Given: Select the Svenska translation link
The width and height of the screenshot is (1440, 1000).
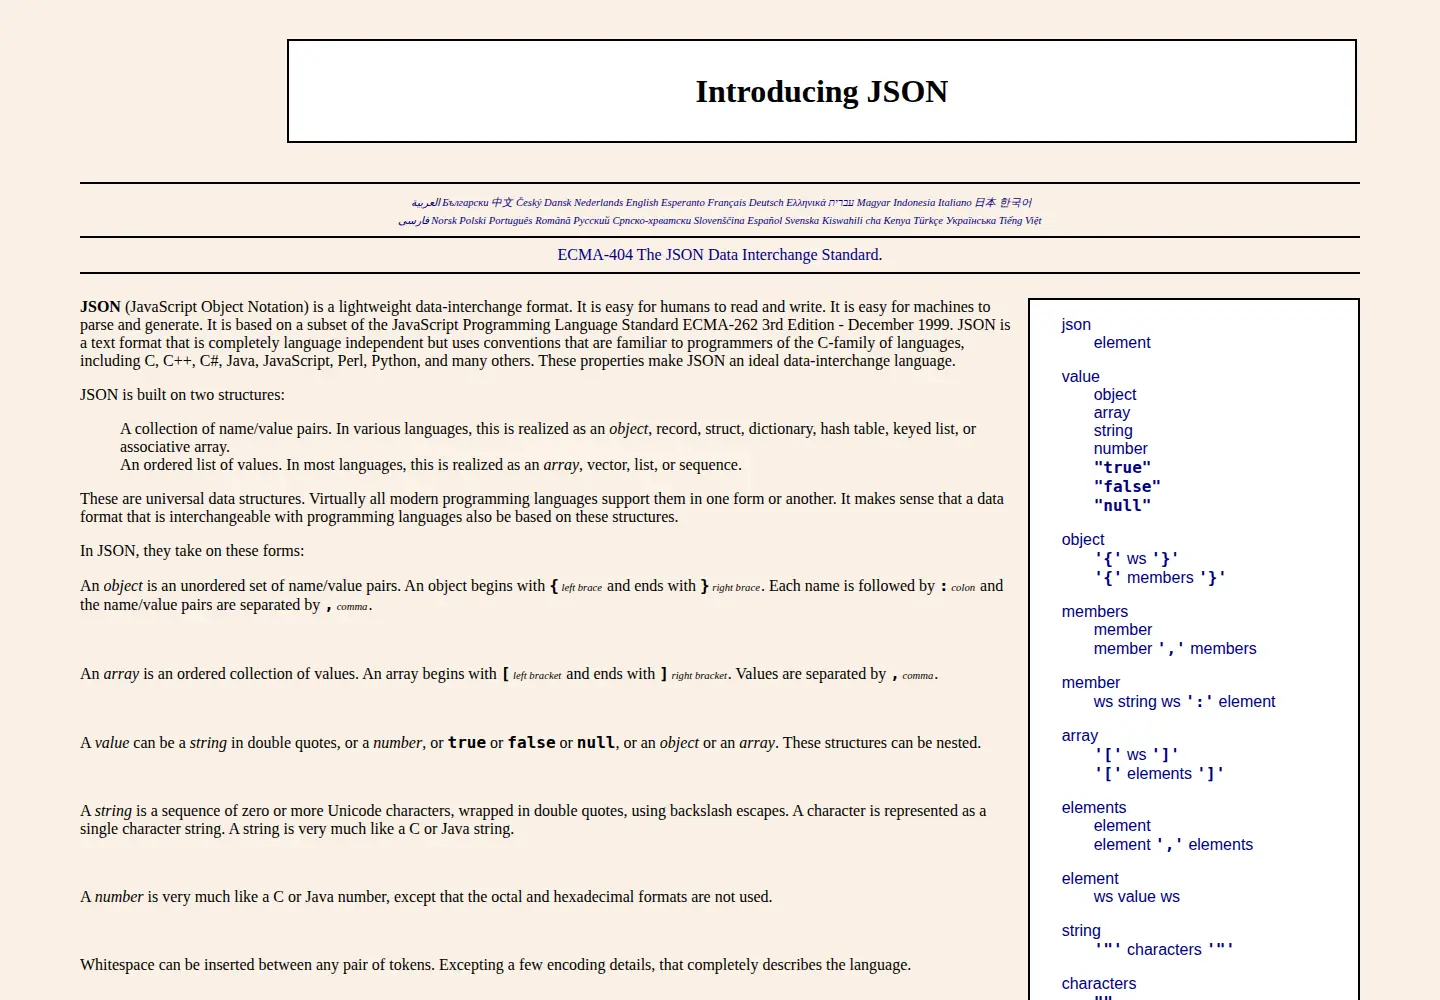Looking at the screenshot, I should [802, 220].
